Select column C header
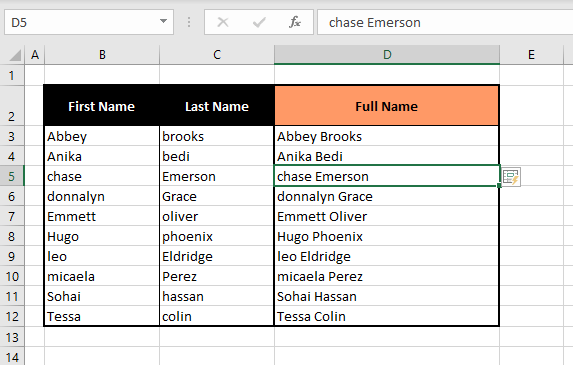 click(x=217, y=55)
